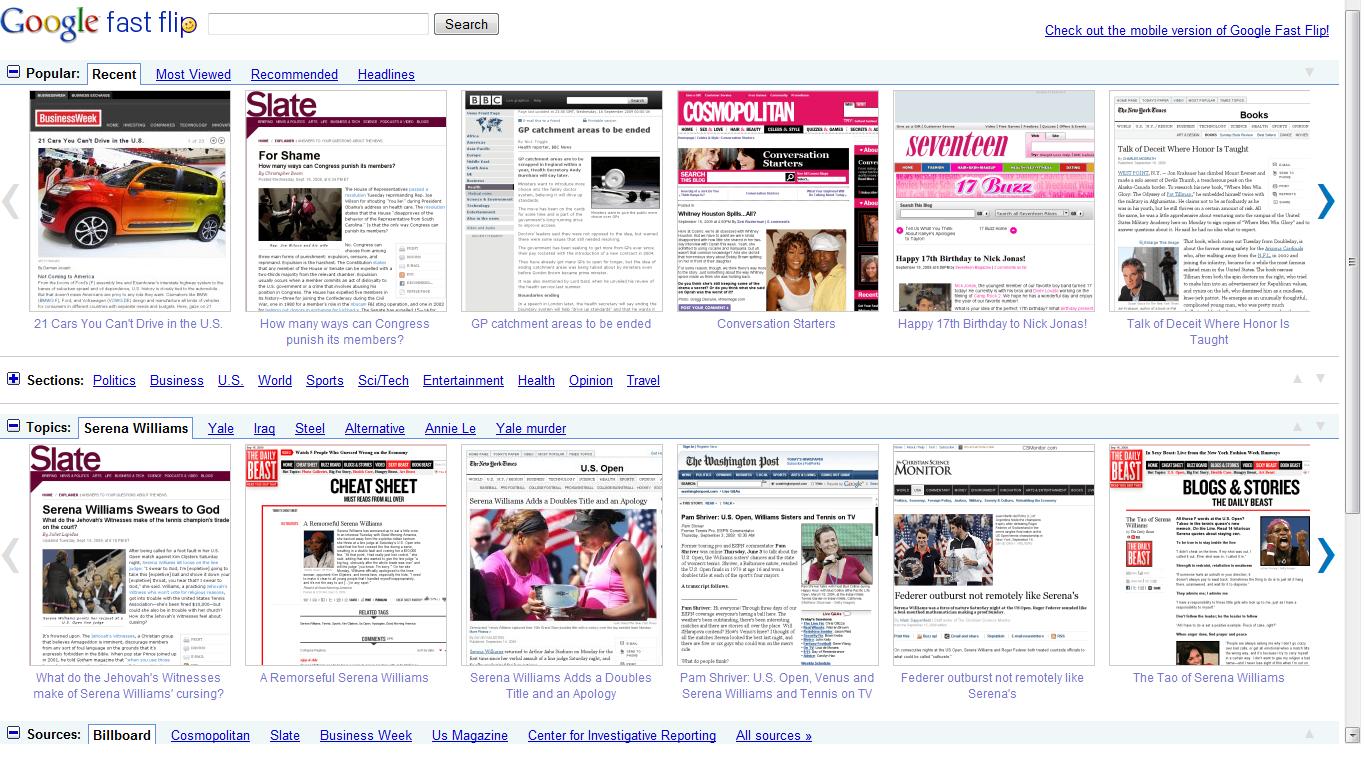
Task: Switch to Business Week source
Action: pyautogui.click(x=366, y=735)
